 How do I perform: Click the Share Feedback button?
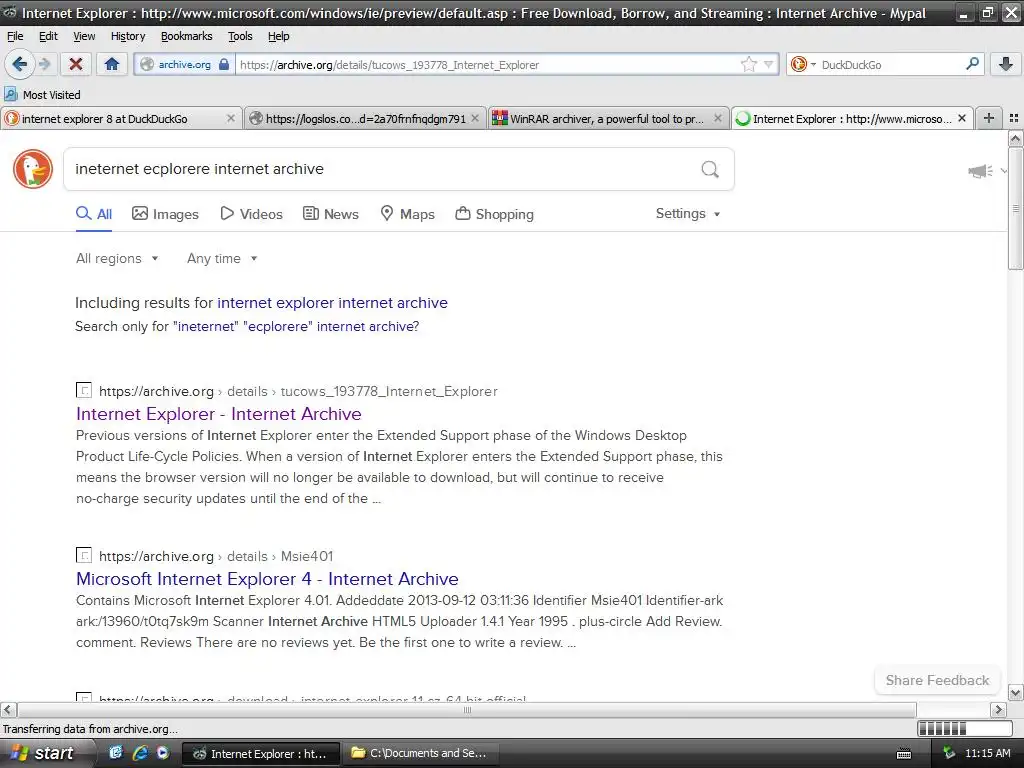pyautogui.click(x=937, y=680)
